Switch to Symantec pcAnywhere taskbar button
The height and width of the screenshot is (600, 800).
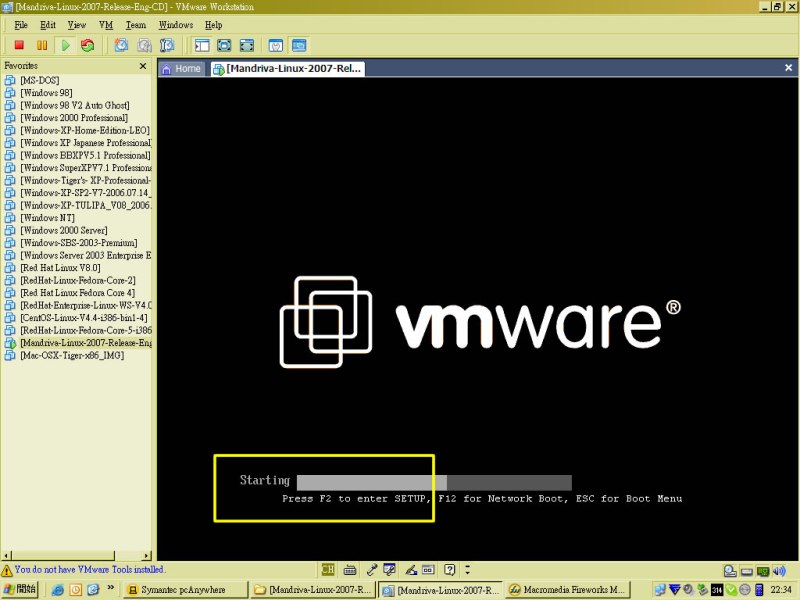tap(185, 590)
